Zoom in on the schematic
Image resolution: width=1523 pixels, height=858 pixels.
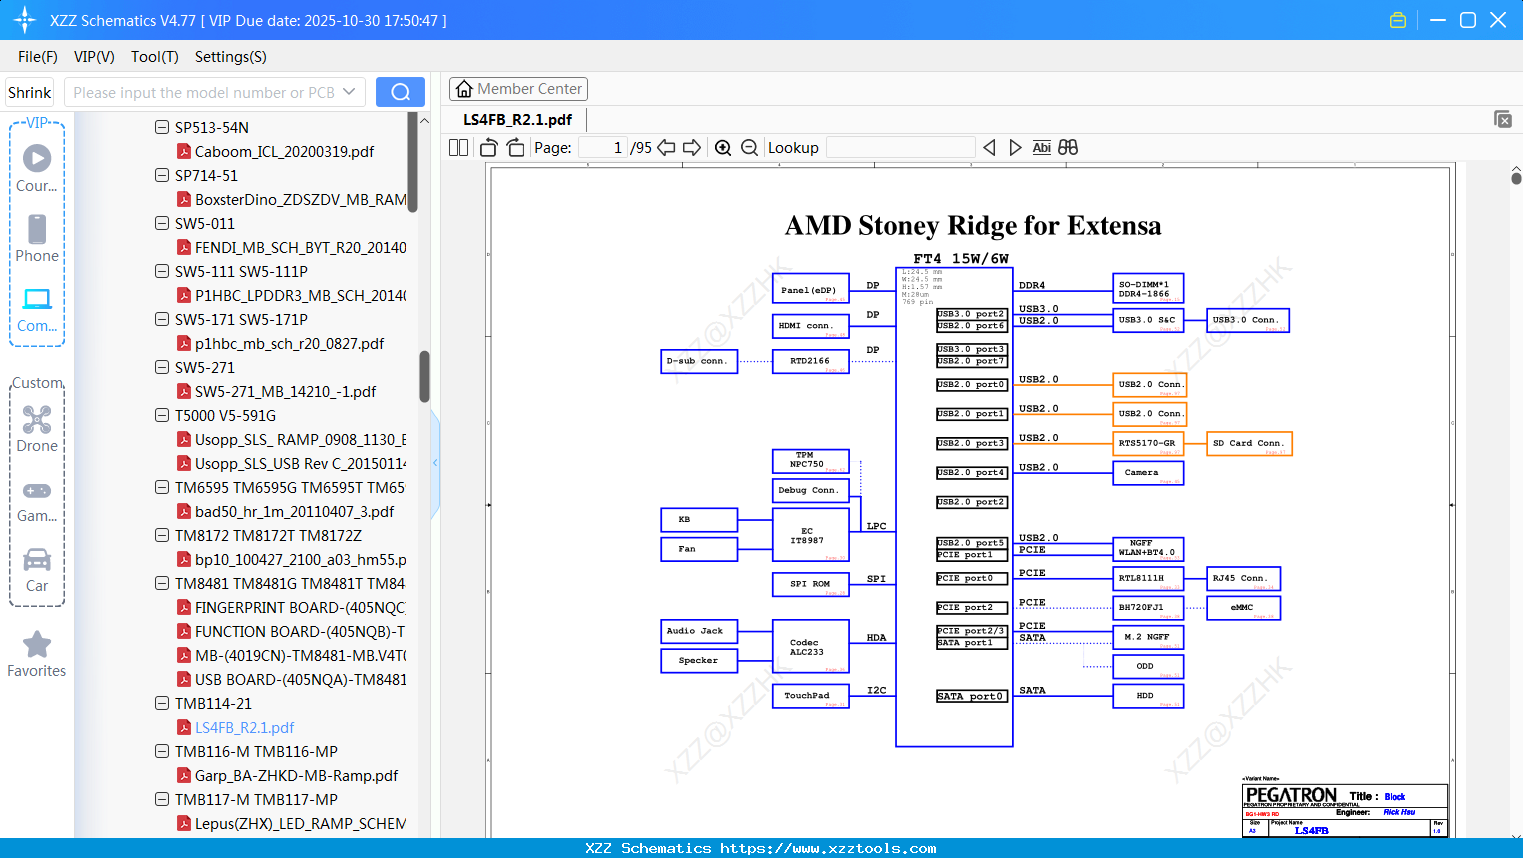[x=723, y=148]
